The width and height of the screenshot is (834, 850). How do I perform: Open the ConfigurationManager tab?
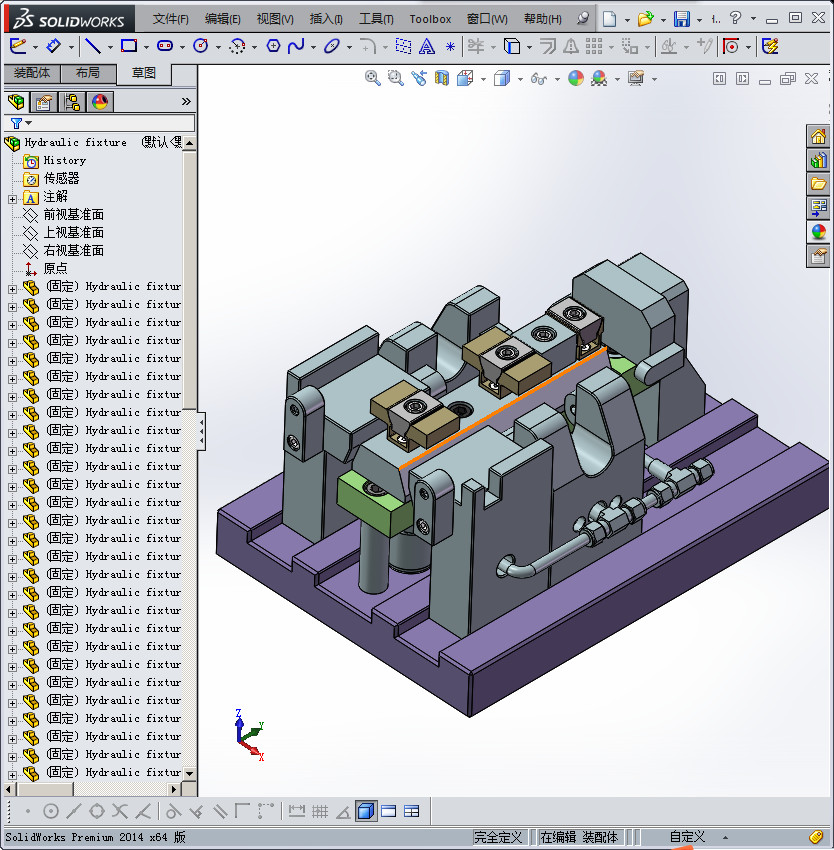(72, 101)
